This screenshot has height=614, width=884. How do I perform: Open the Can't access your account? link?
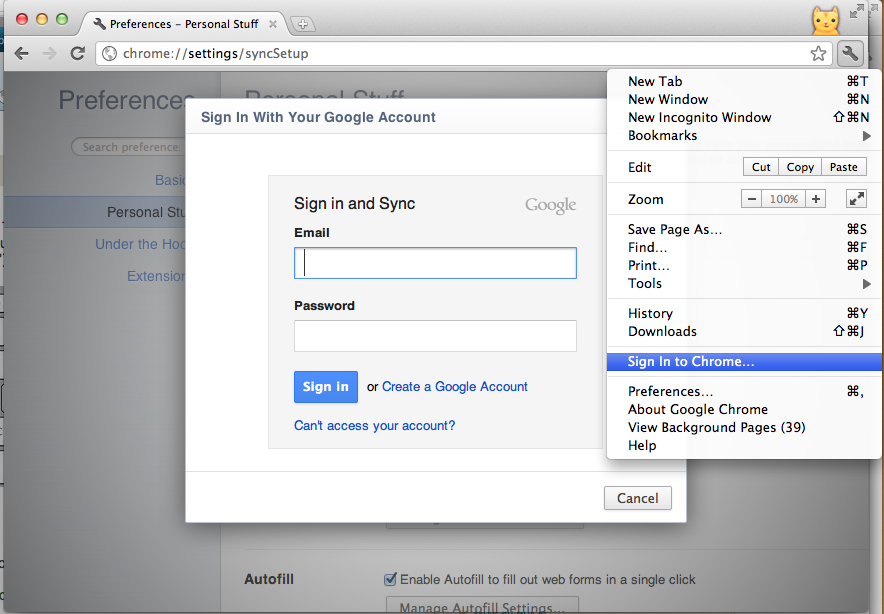coord(374,426)
